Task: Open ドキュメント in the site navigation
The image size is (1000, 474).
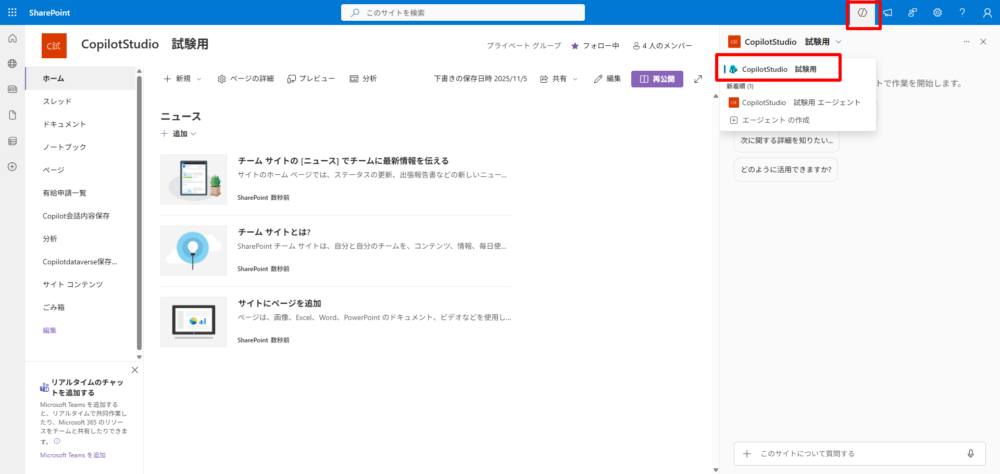Action: pyautogui.click(x=64, y=124)
